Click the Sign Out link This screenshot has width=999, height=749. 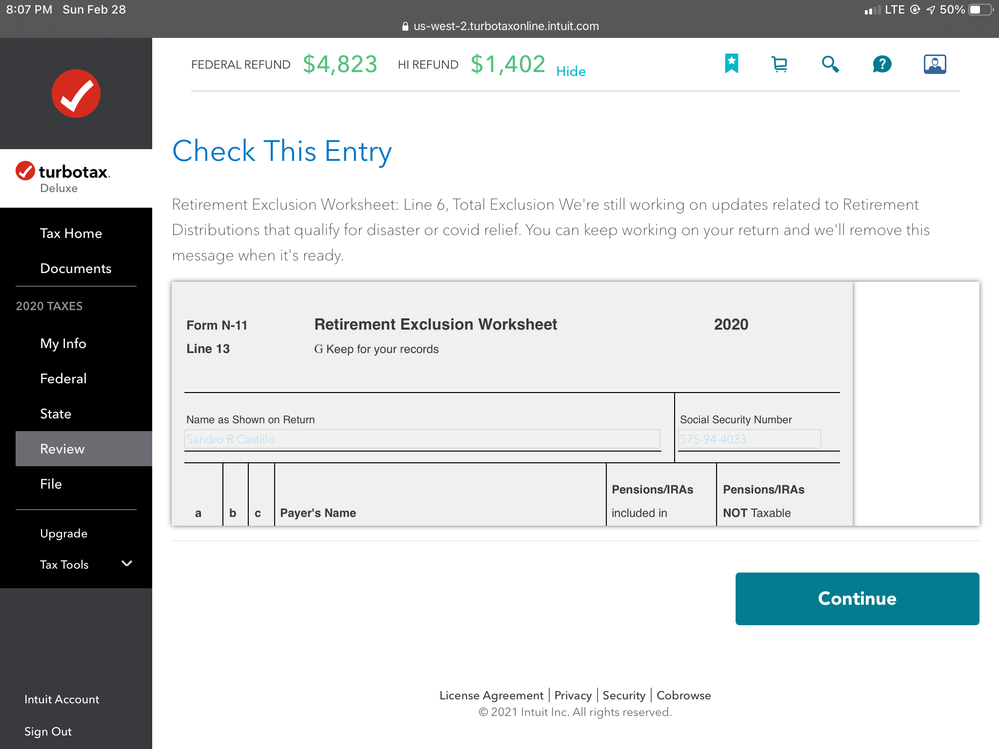point(48,731)
